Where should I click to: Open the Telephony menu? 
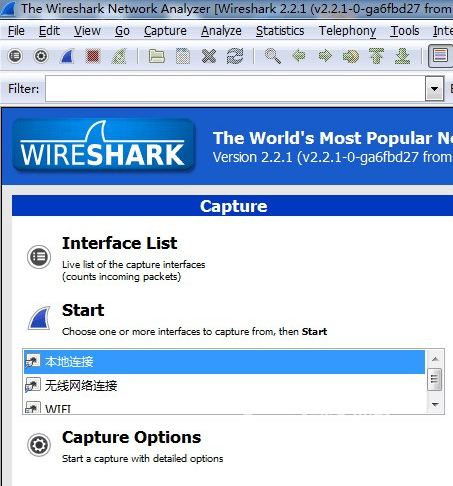point(347,31)
